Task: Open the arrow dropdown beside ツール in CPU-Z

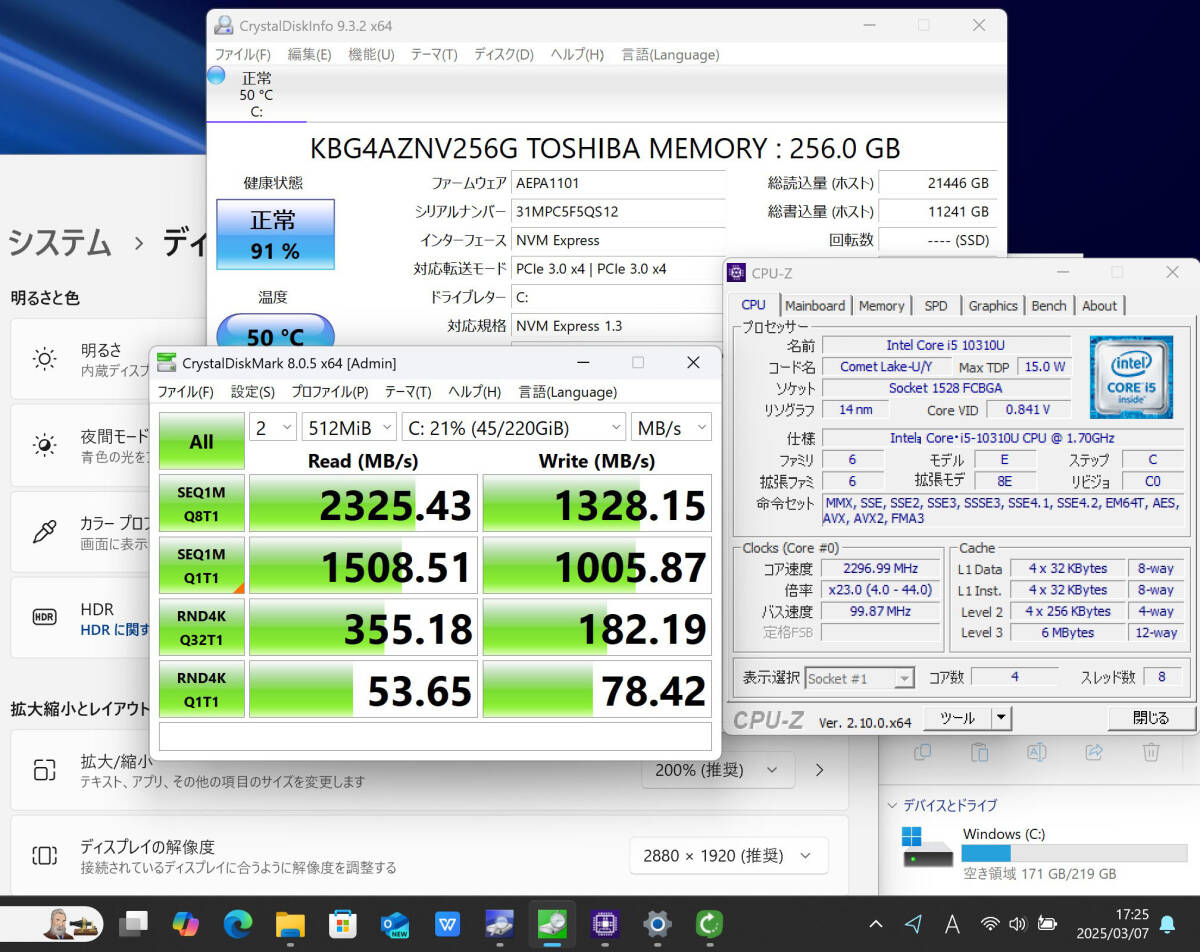Action: pos(1002,718)
